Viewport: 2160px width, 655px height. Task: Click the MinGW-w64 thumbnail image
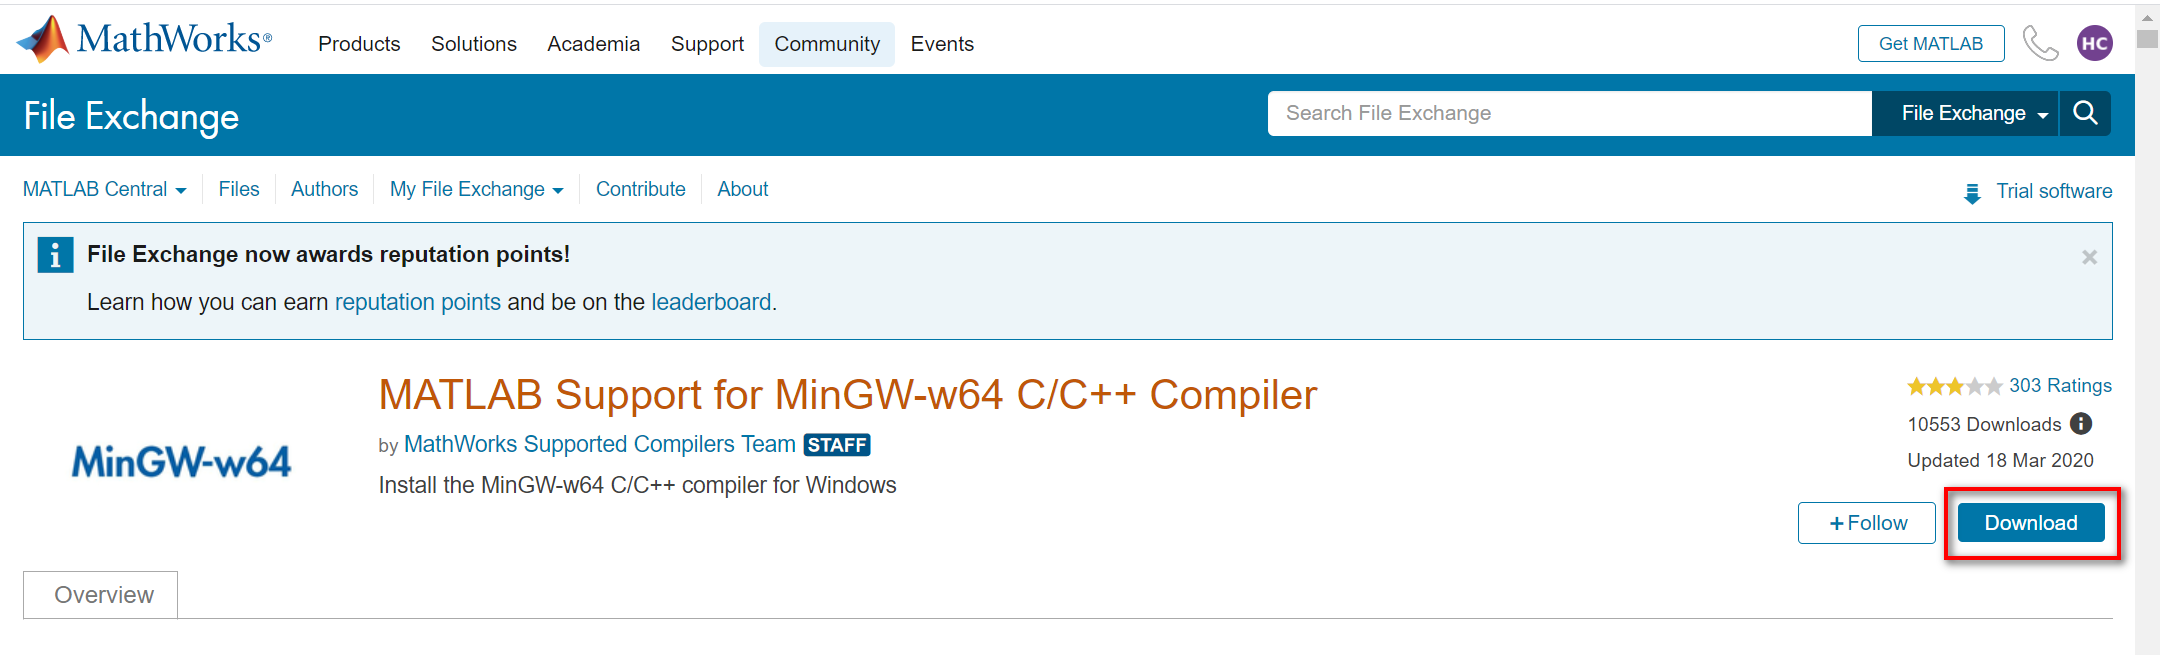pyautogui.click(x=181, y=461)
